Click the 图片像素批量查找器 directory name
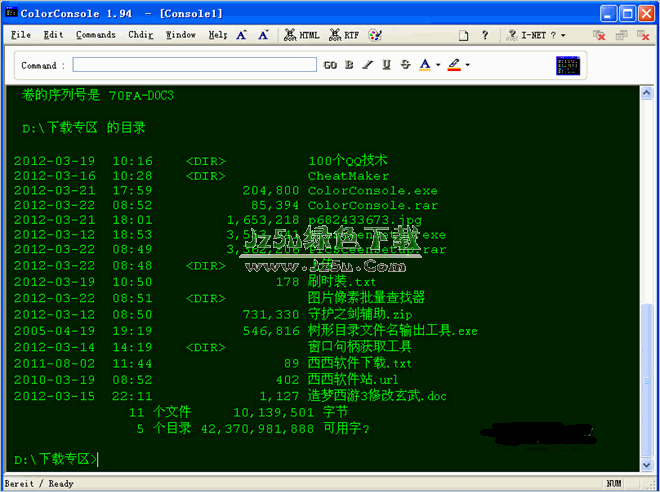The width and height of the screenshot is (660, 492). [366, 298]
